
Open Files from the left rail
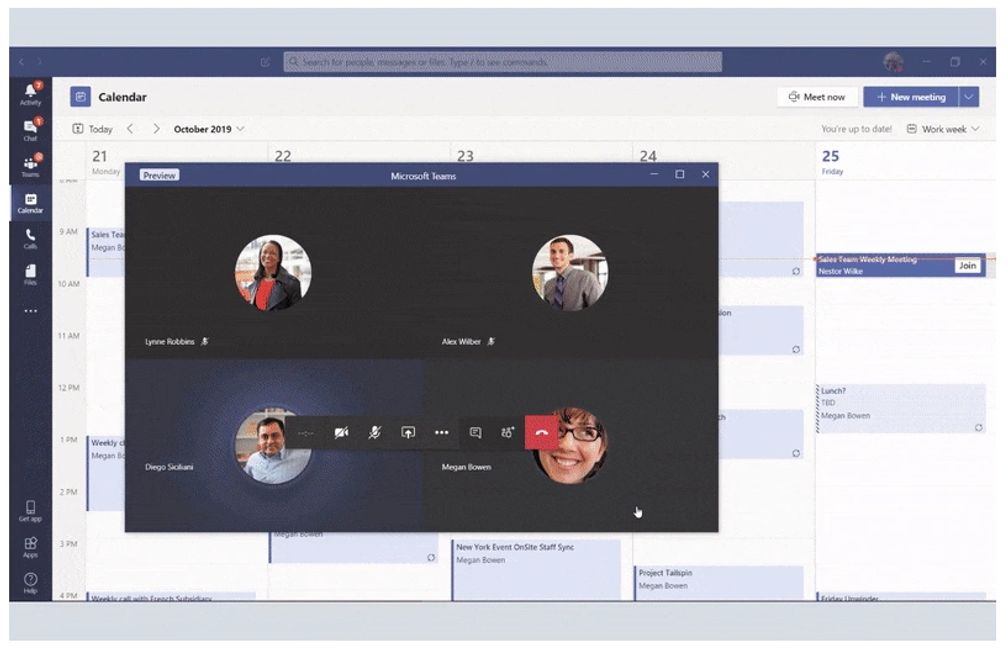tap(30, 274)
